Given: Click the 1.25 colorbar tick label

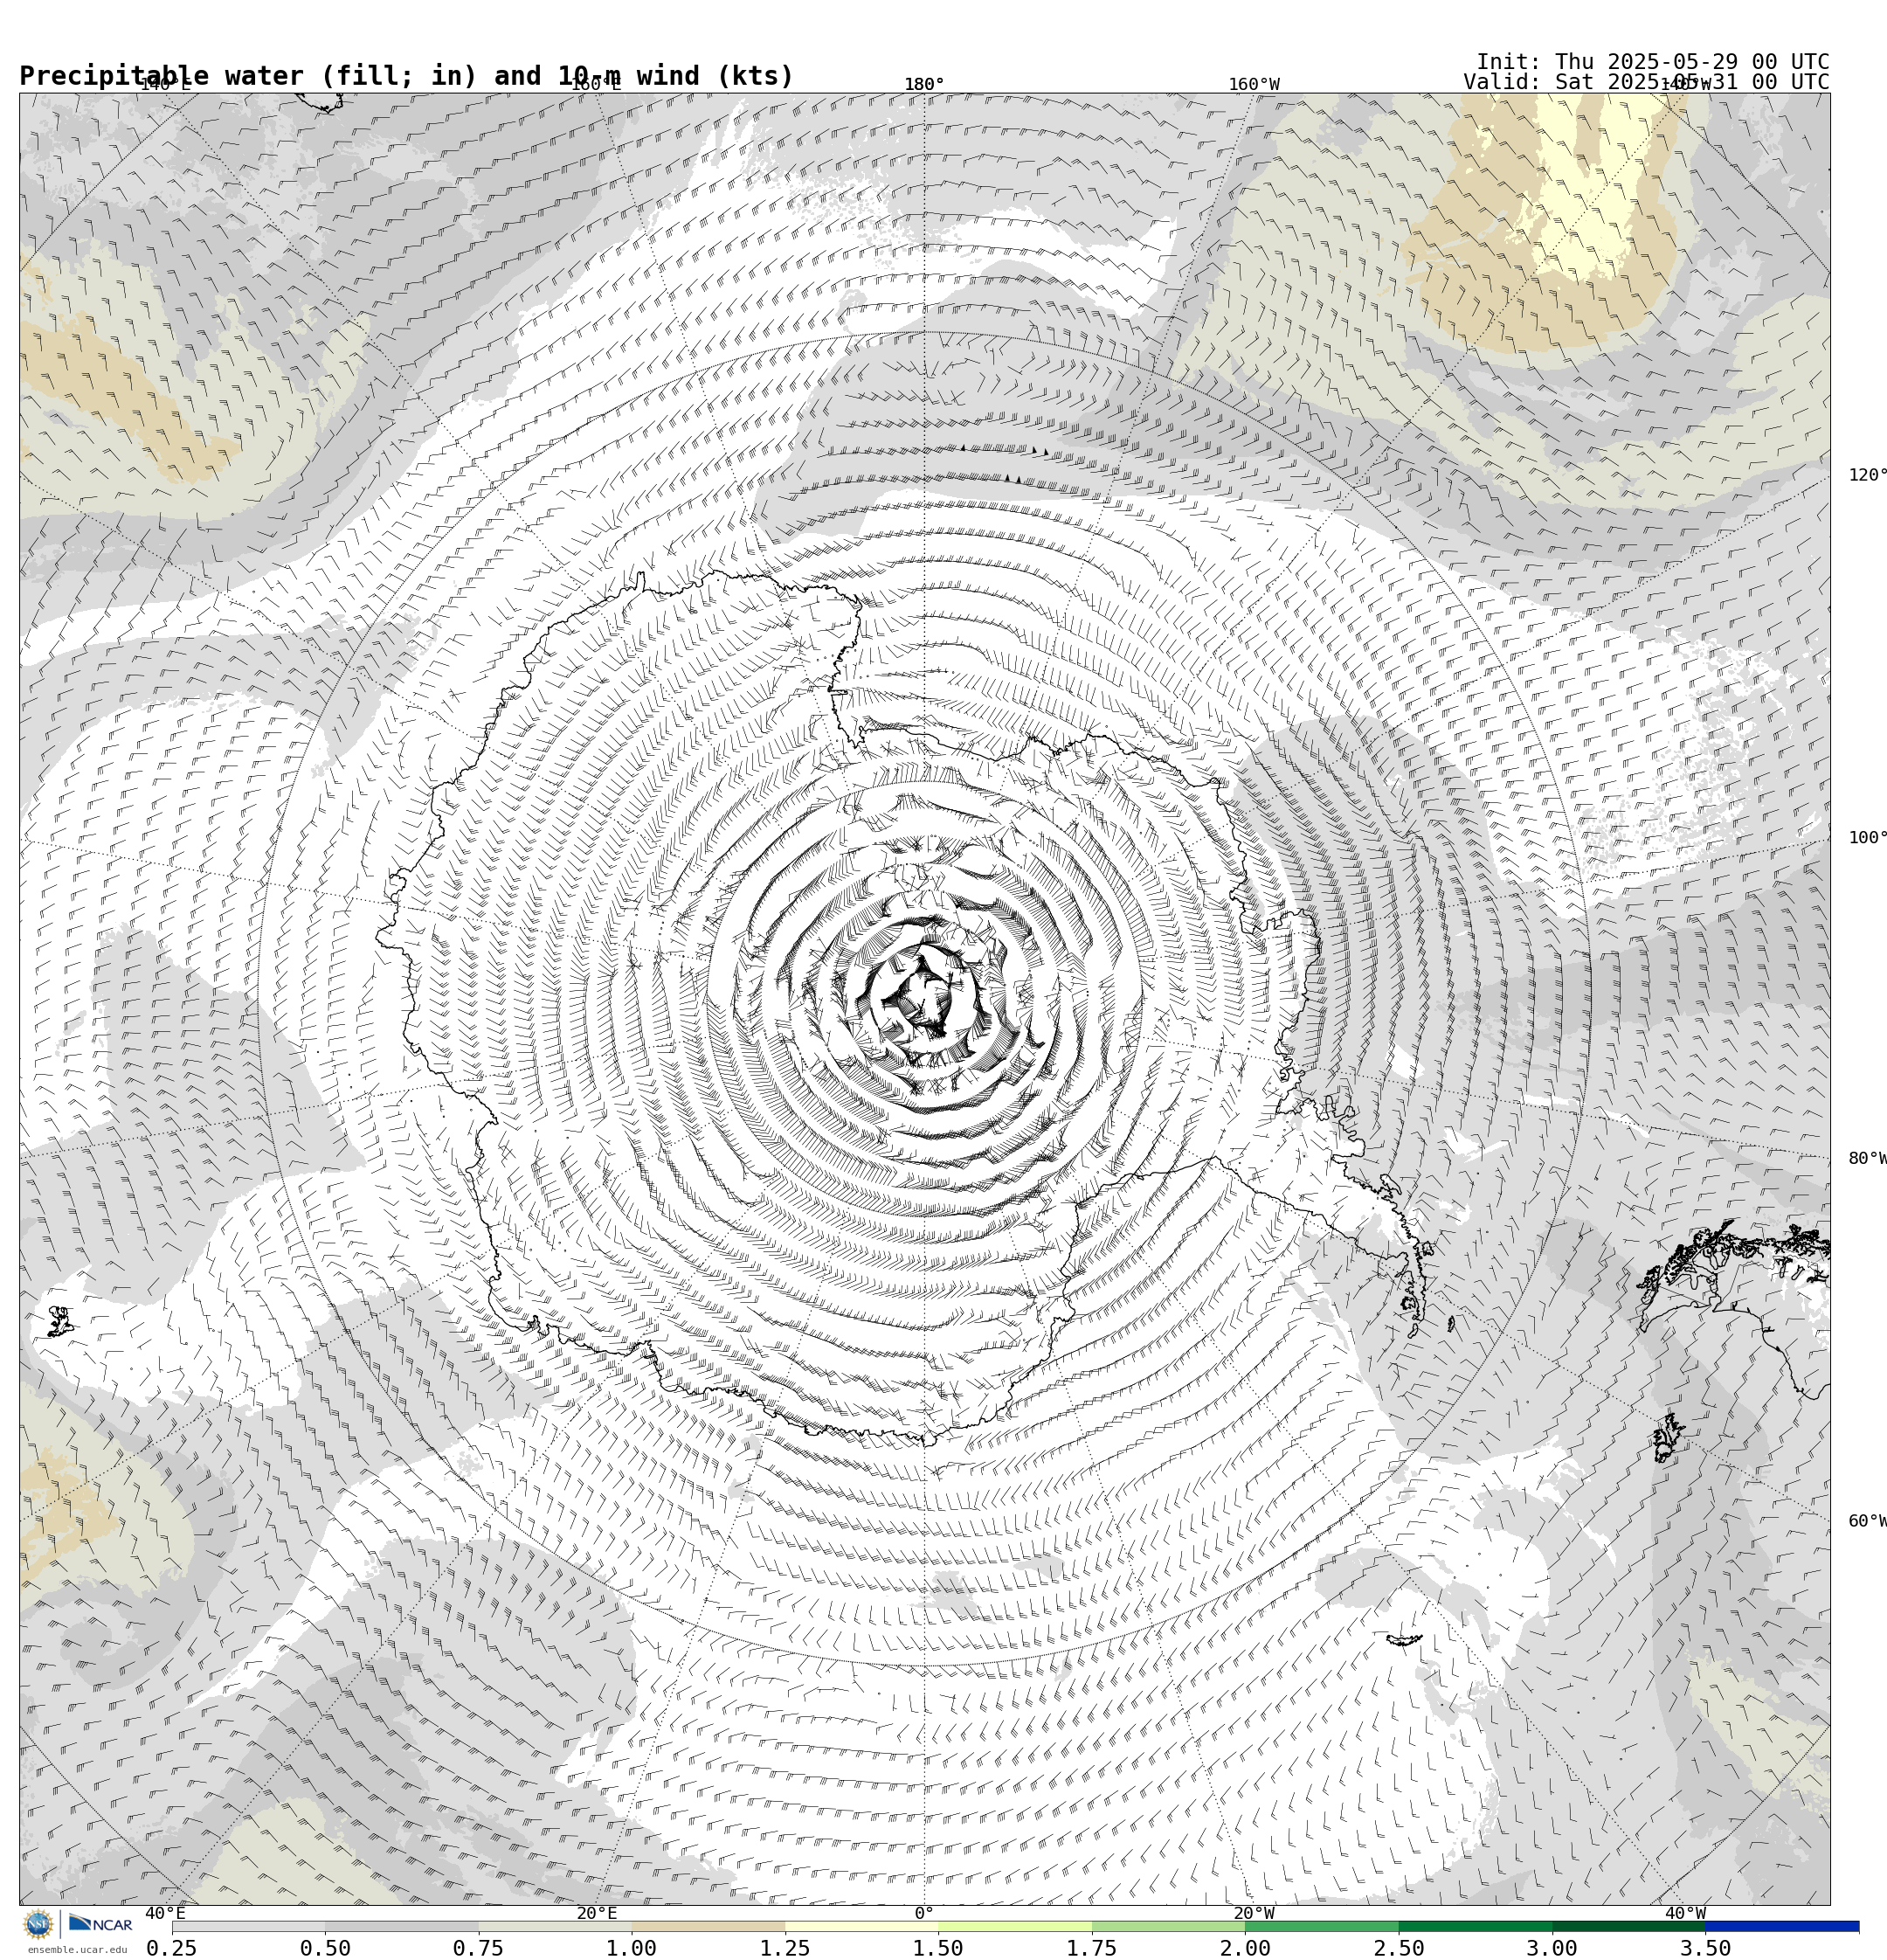Looking at the screenshot, I should [x=785, y=1948].
